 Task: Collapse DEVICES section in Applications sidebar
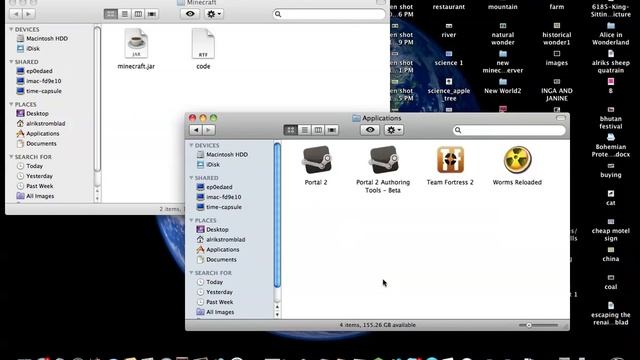click(x=191, y=145)
